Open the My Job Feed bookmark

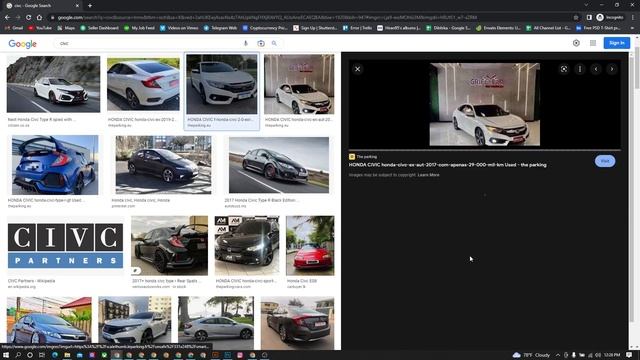(139, 28)
